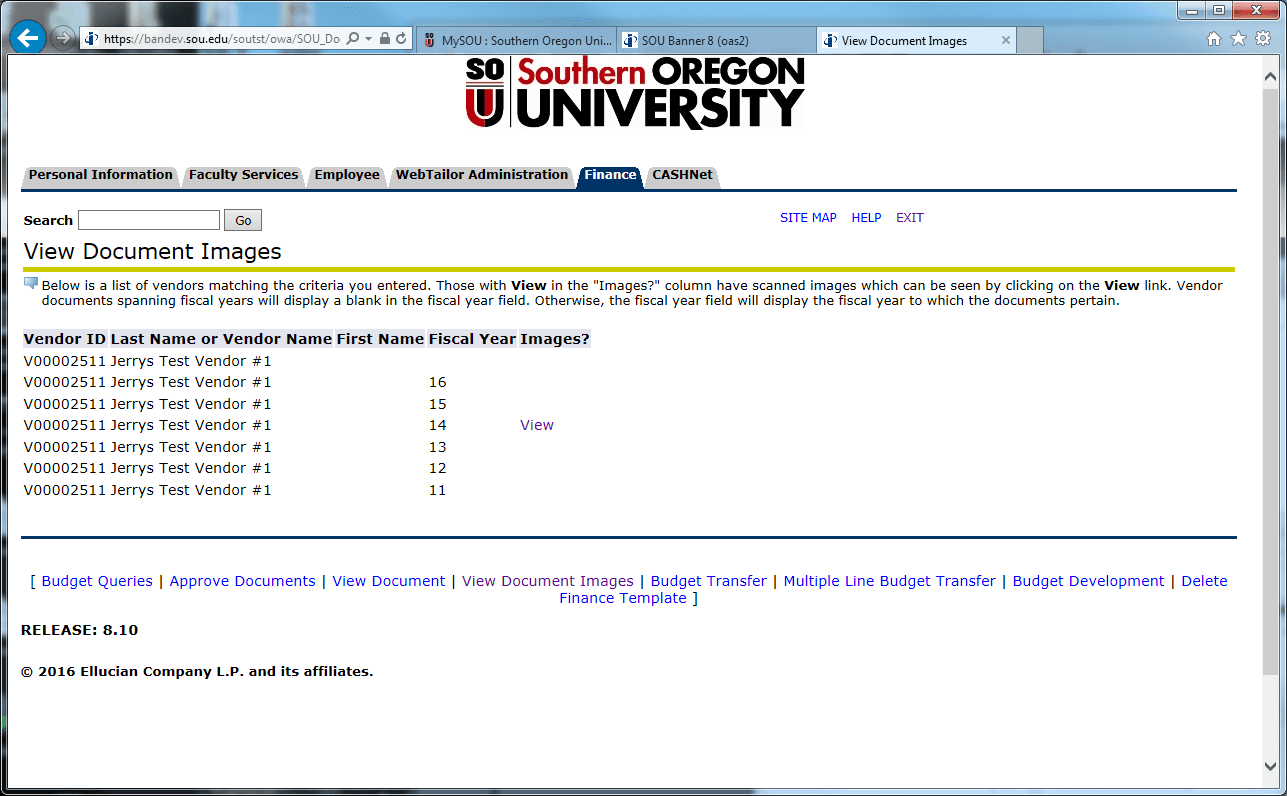Open the Personal Information tab
Viewport: 1287px width, 796px height.
100,175
